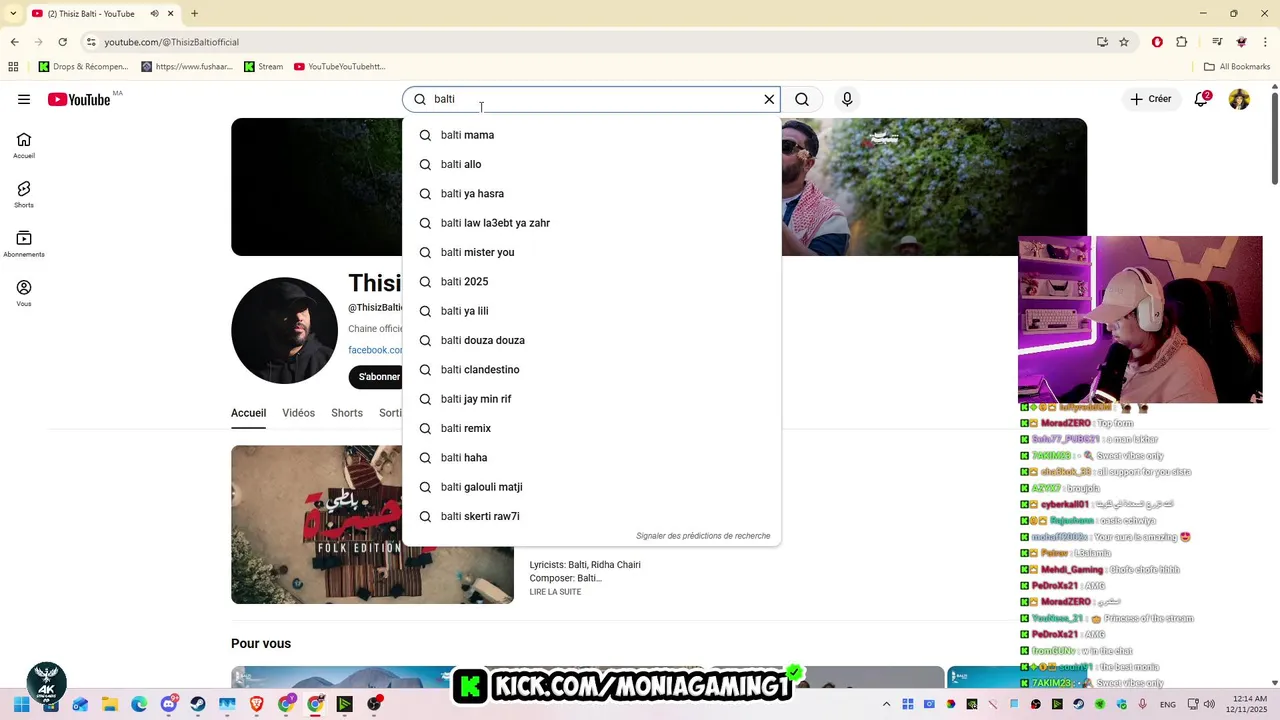1280x720 pixels.
Task: Open the Stream bookmark
Action: 264,67
